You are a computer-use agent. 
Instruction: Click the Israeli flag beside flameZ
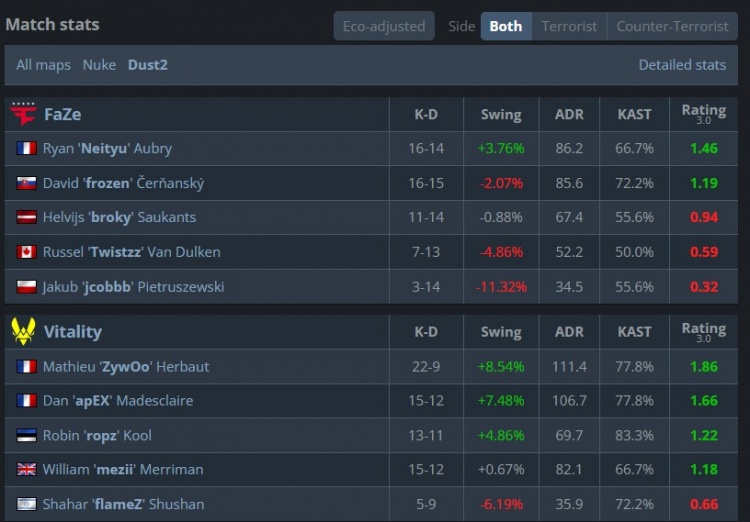26,504
